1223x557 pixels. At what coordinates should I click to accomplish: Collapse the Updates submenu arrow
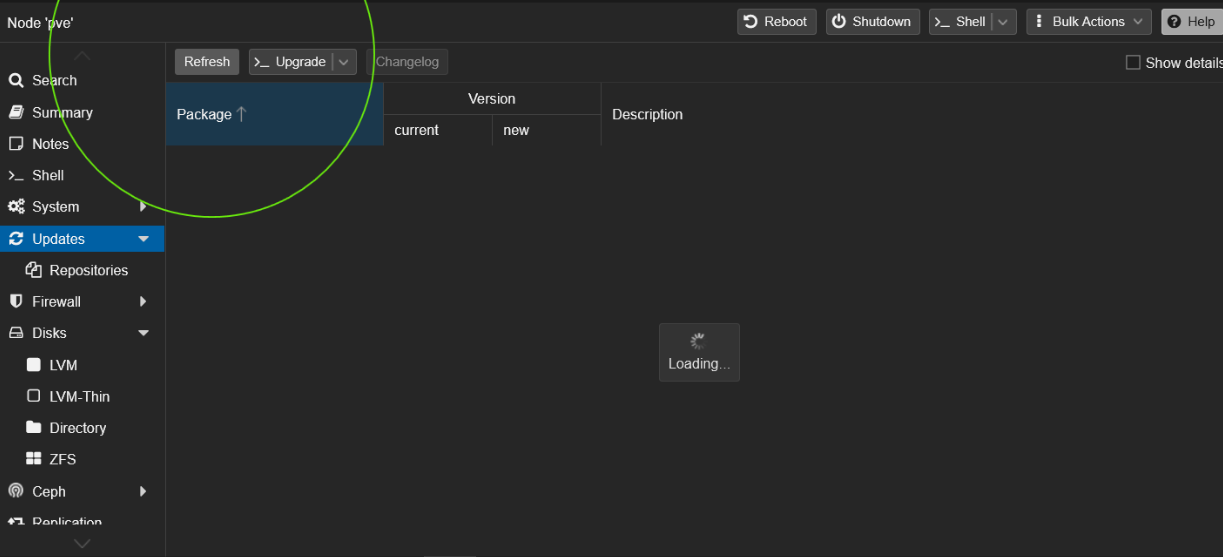143,239
